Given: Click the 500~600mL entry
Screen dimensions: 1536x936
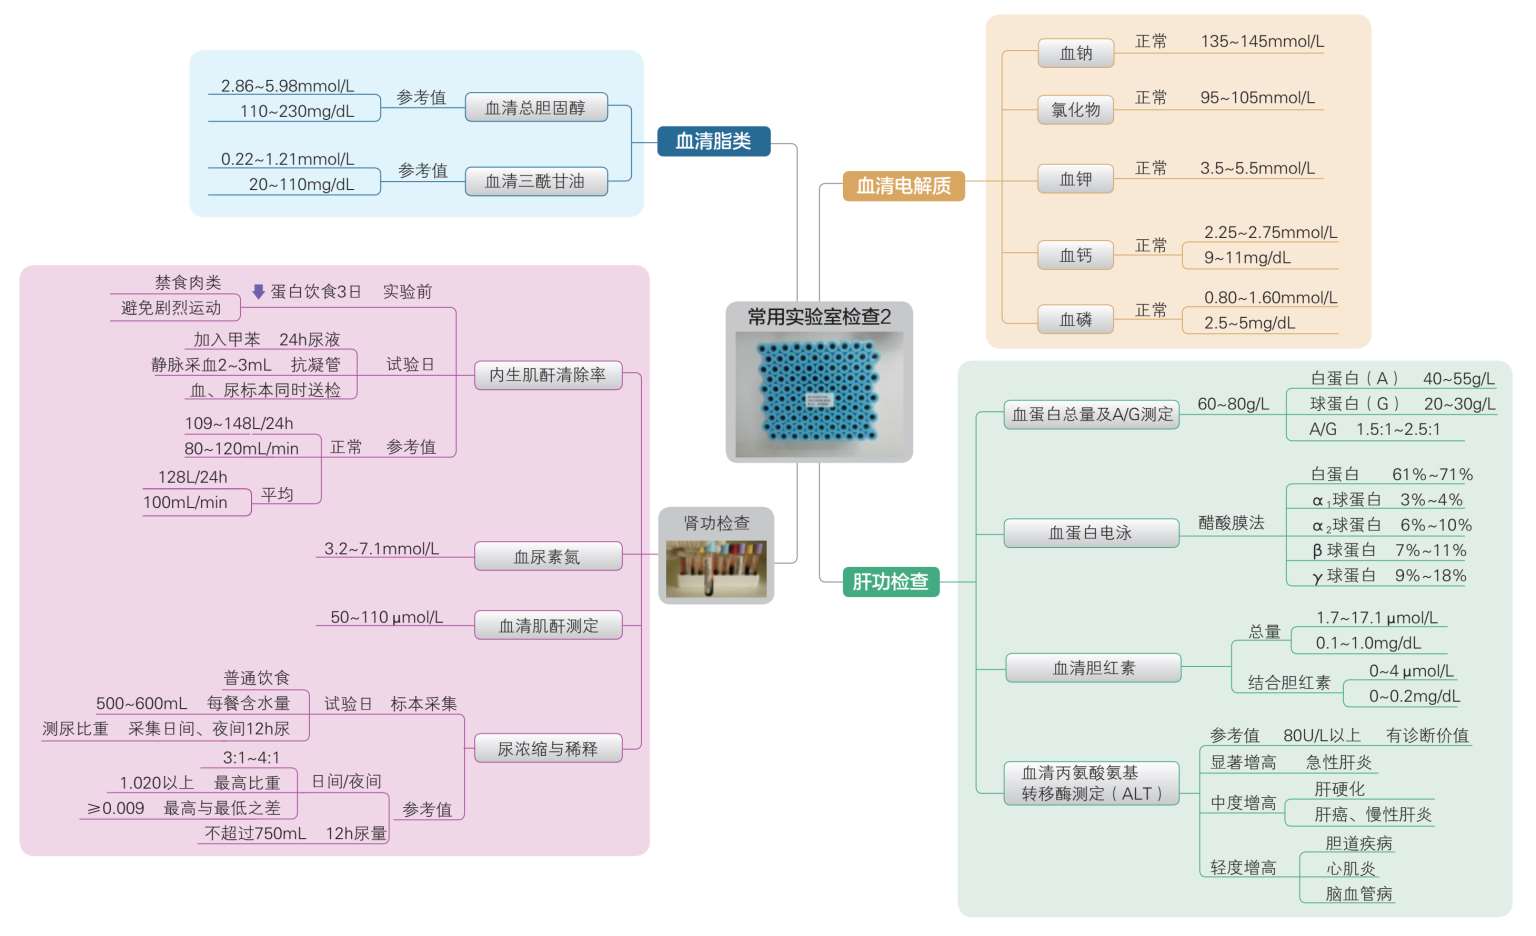Looking at the screenshot, I should pyautogui.click(x=141, y=703).
